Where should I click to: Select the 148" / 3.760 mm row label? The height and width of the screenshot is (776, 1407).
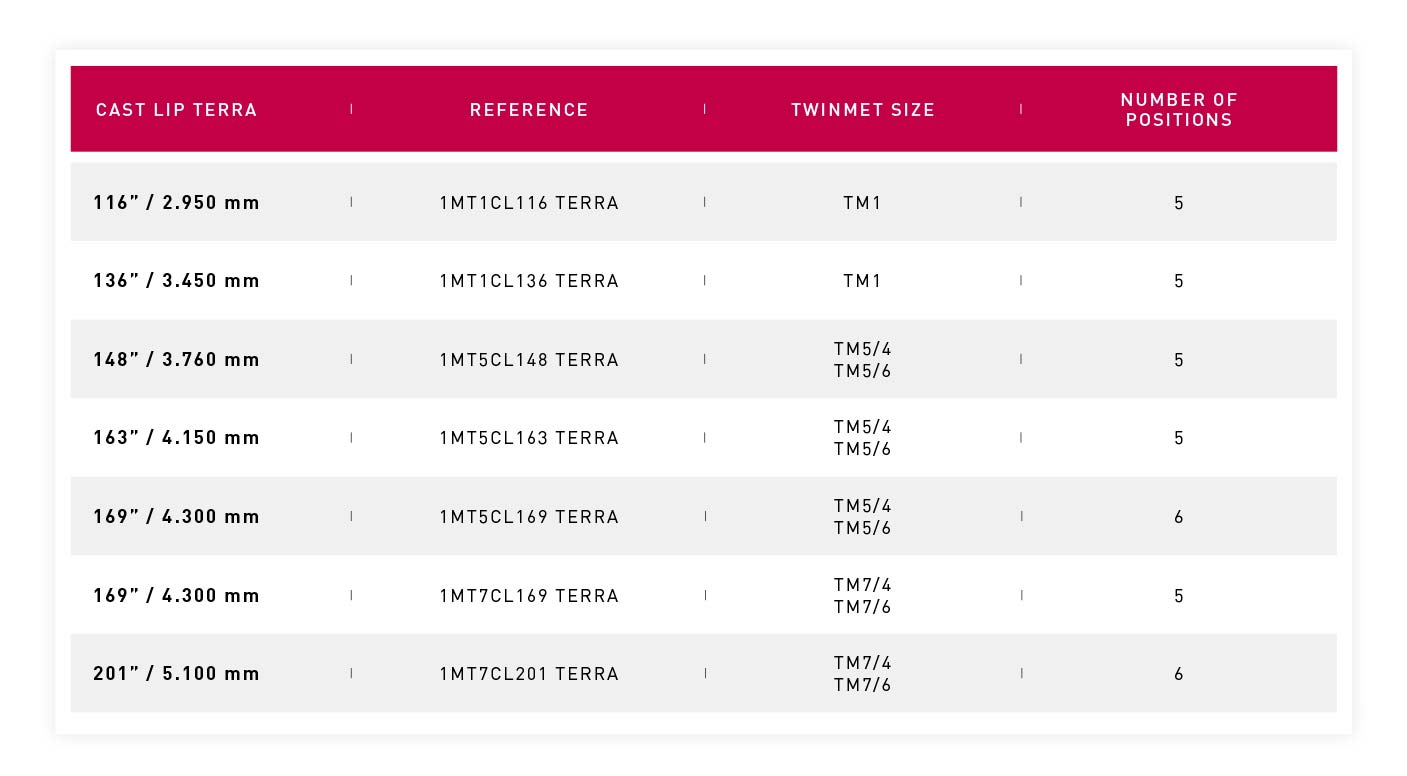coord(177,359)
